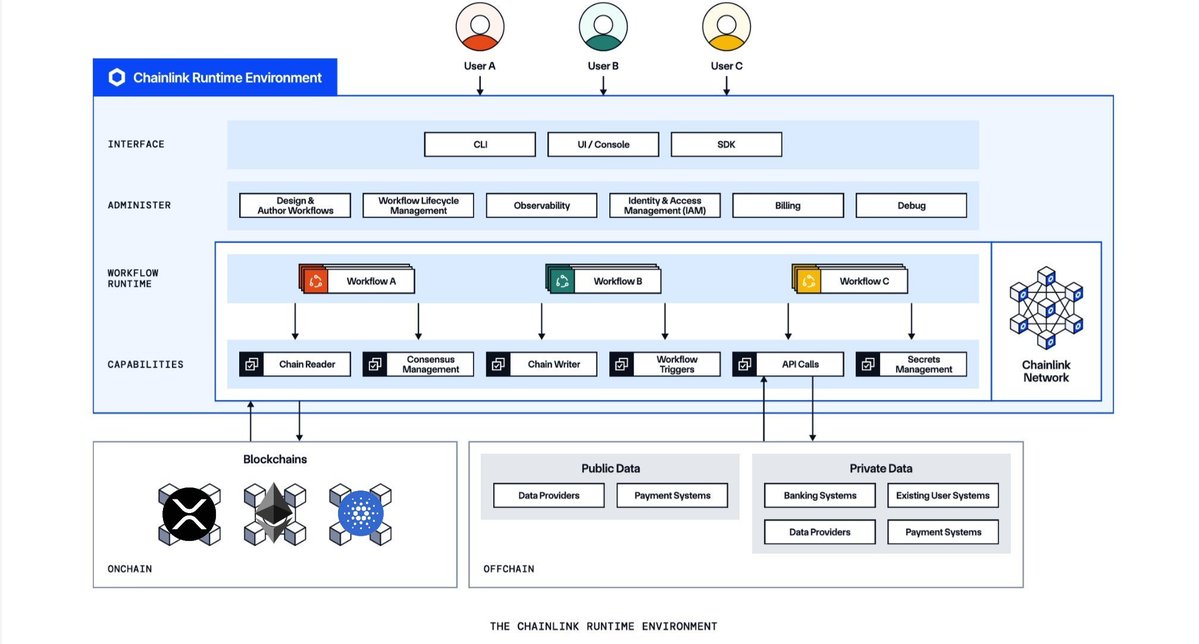This screenshot has width=1199, height=644.
Task: Click the green Workflow B icon
Action: pos(561,280)
